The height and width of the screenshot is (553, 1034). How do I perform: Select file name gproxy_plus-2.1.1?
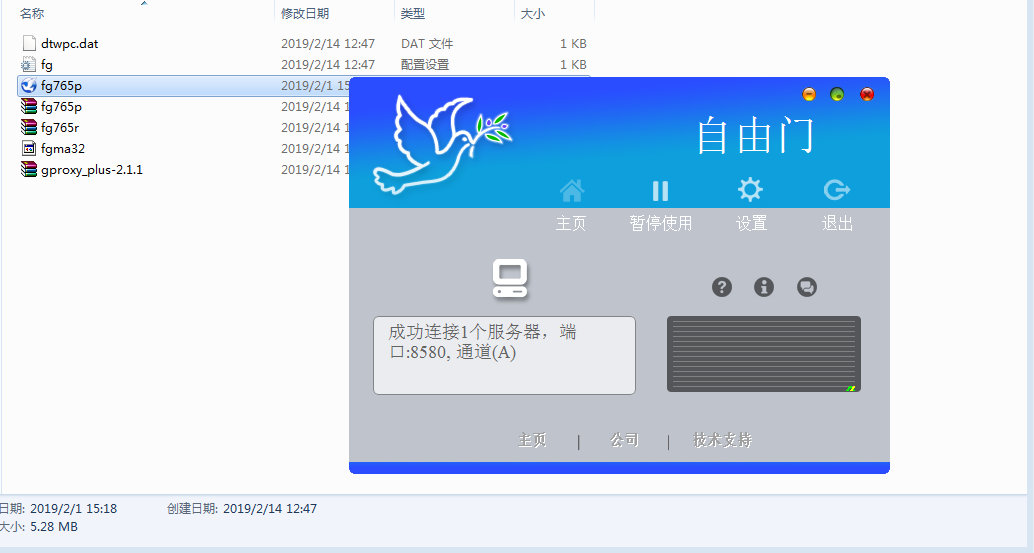click(92, 169)
